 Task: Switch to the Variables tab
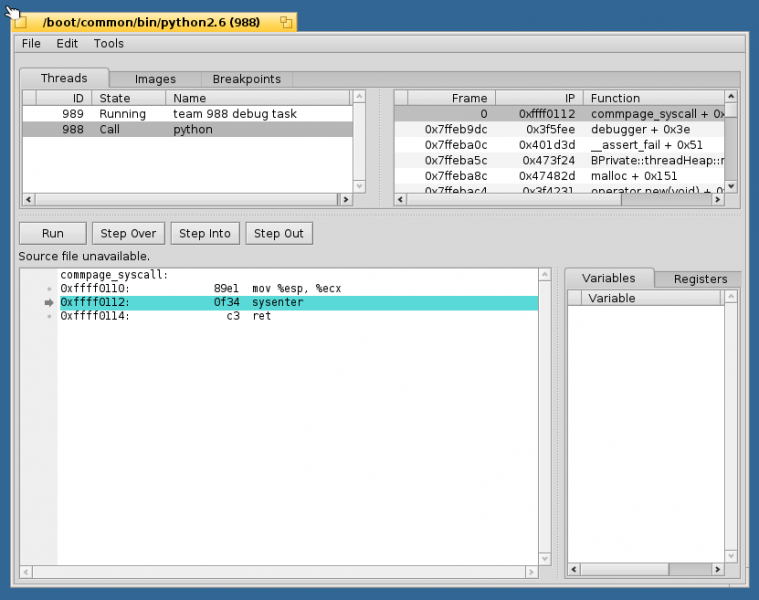tap(608, 278)
